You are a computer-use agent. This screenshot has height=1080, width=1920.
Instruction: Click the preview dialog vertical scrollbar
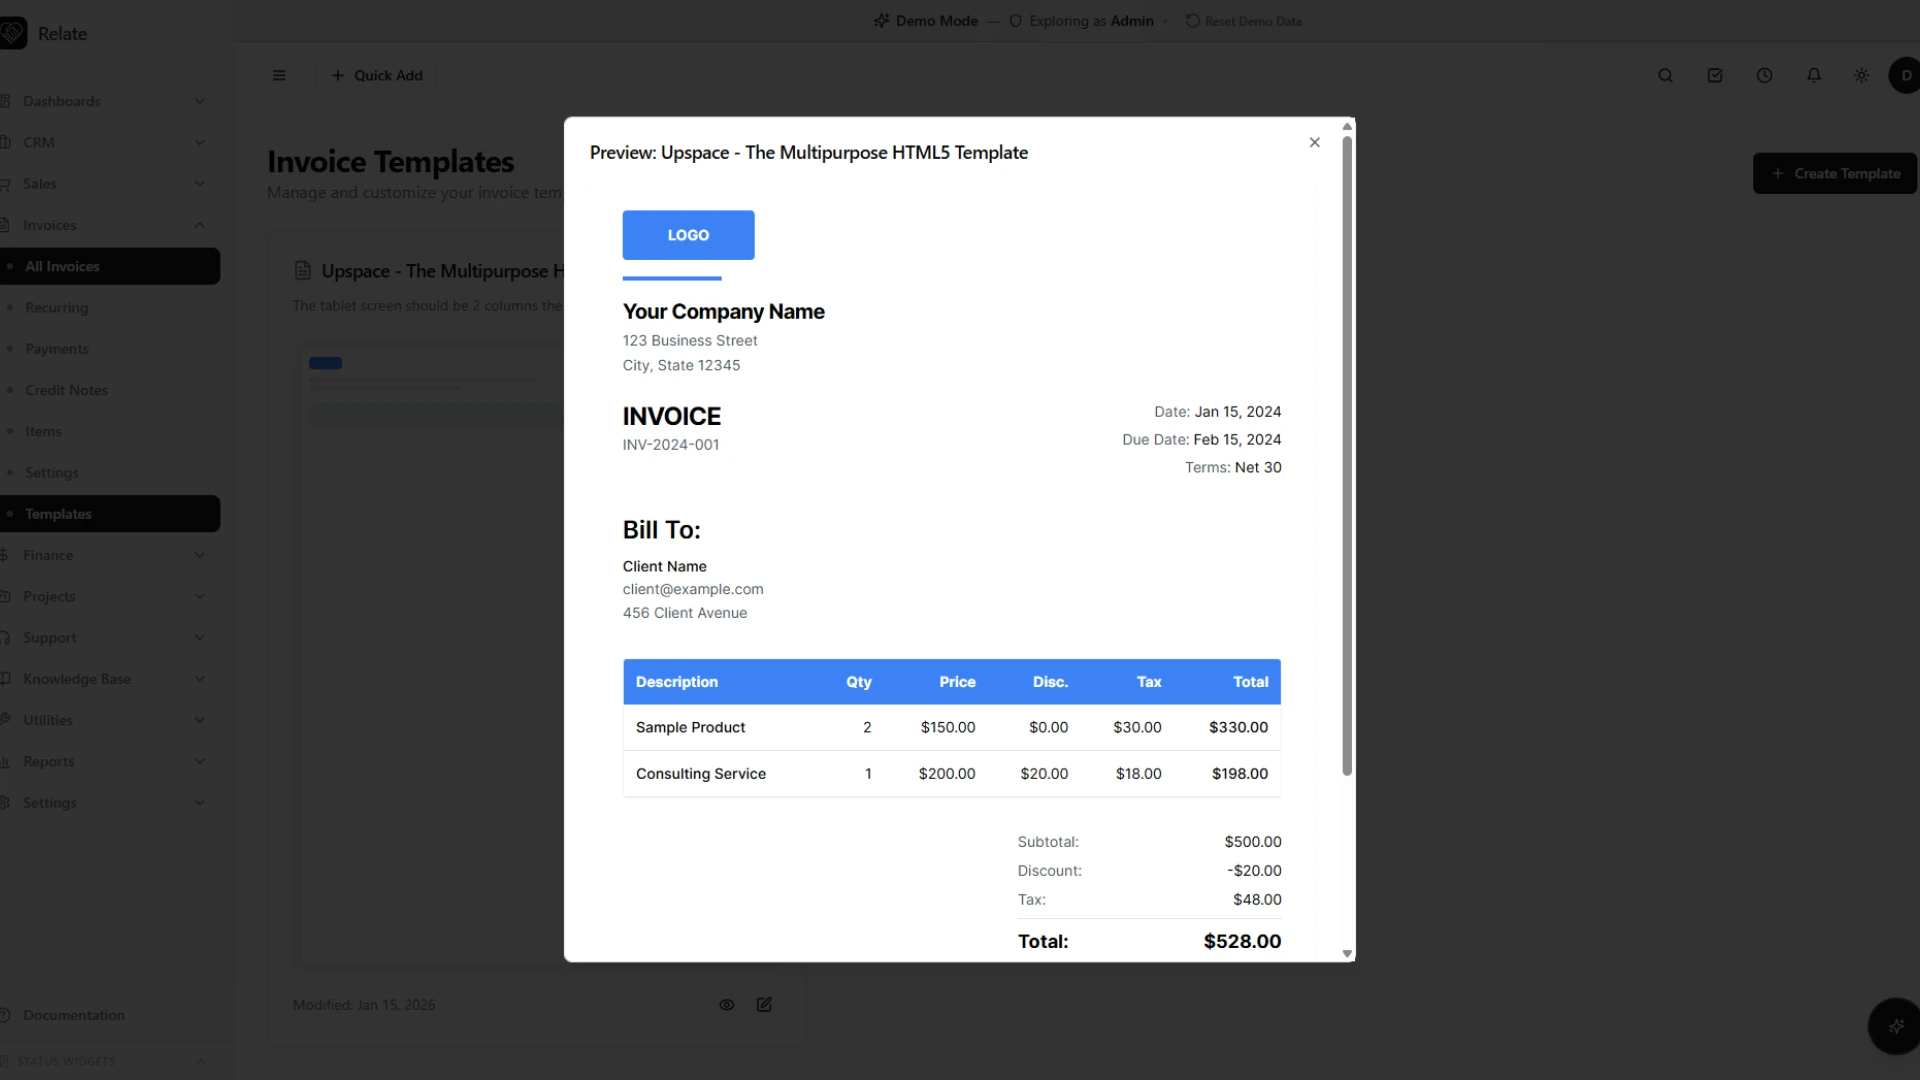(1347, 455)
